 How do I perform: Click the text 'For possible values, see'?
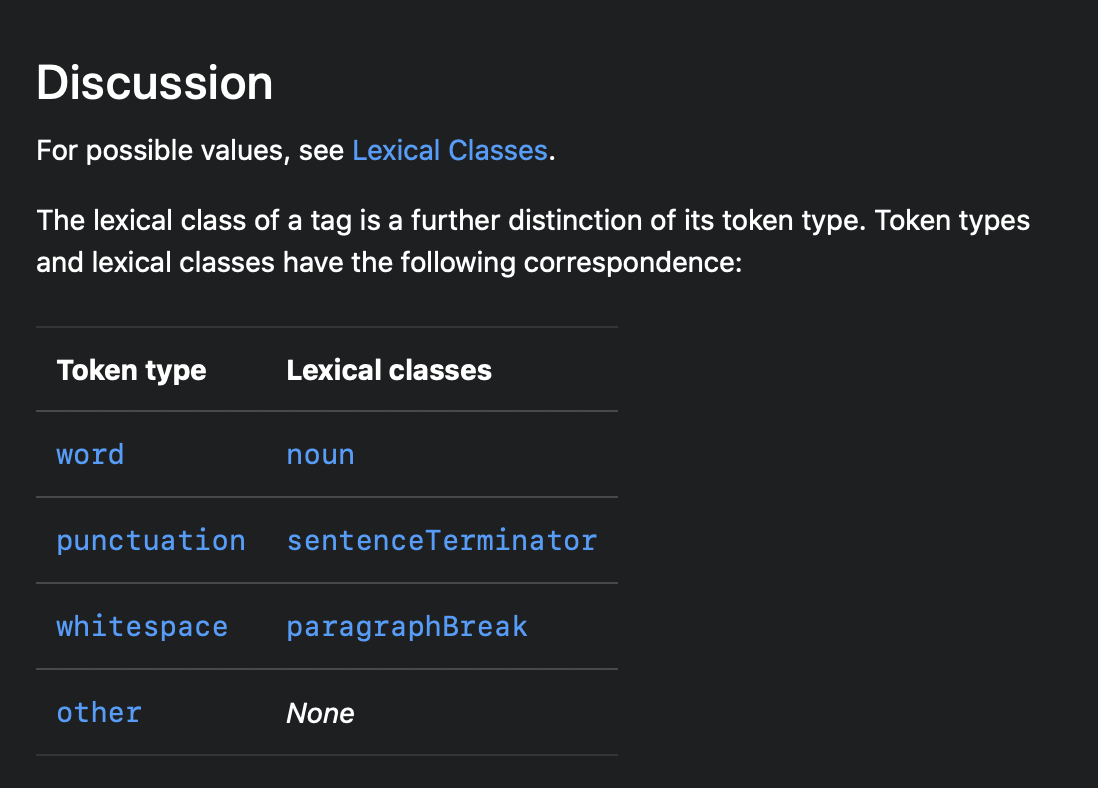pyautogui.click(x=190, y=151)
